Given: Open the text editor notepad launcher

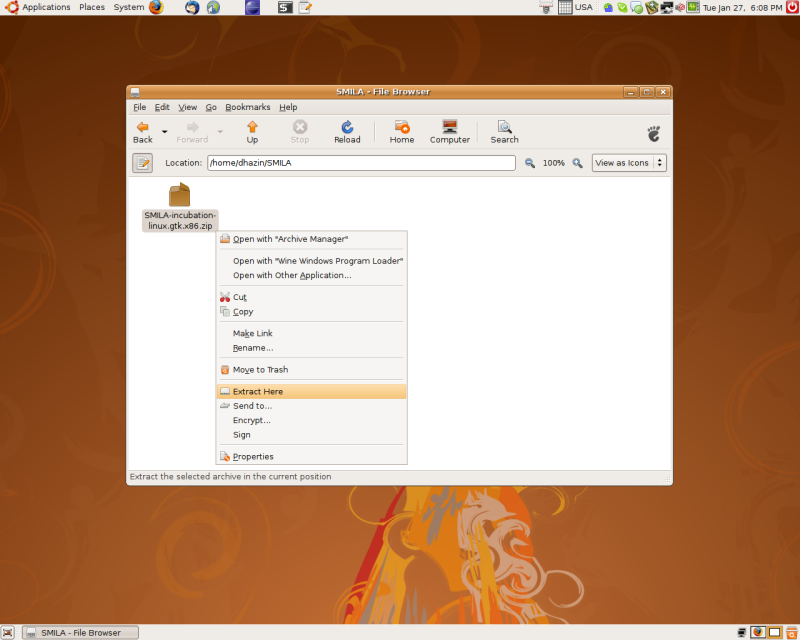Looking at the screenshot, I should [305, 7].
